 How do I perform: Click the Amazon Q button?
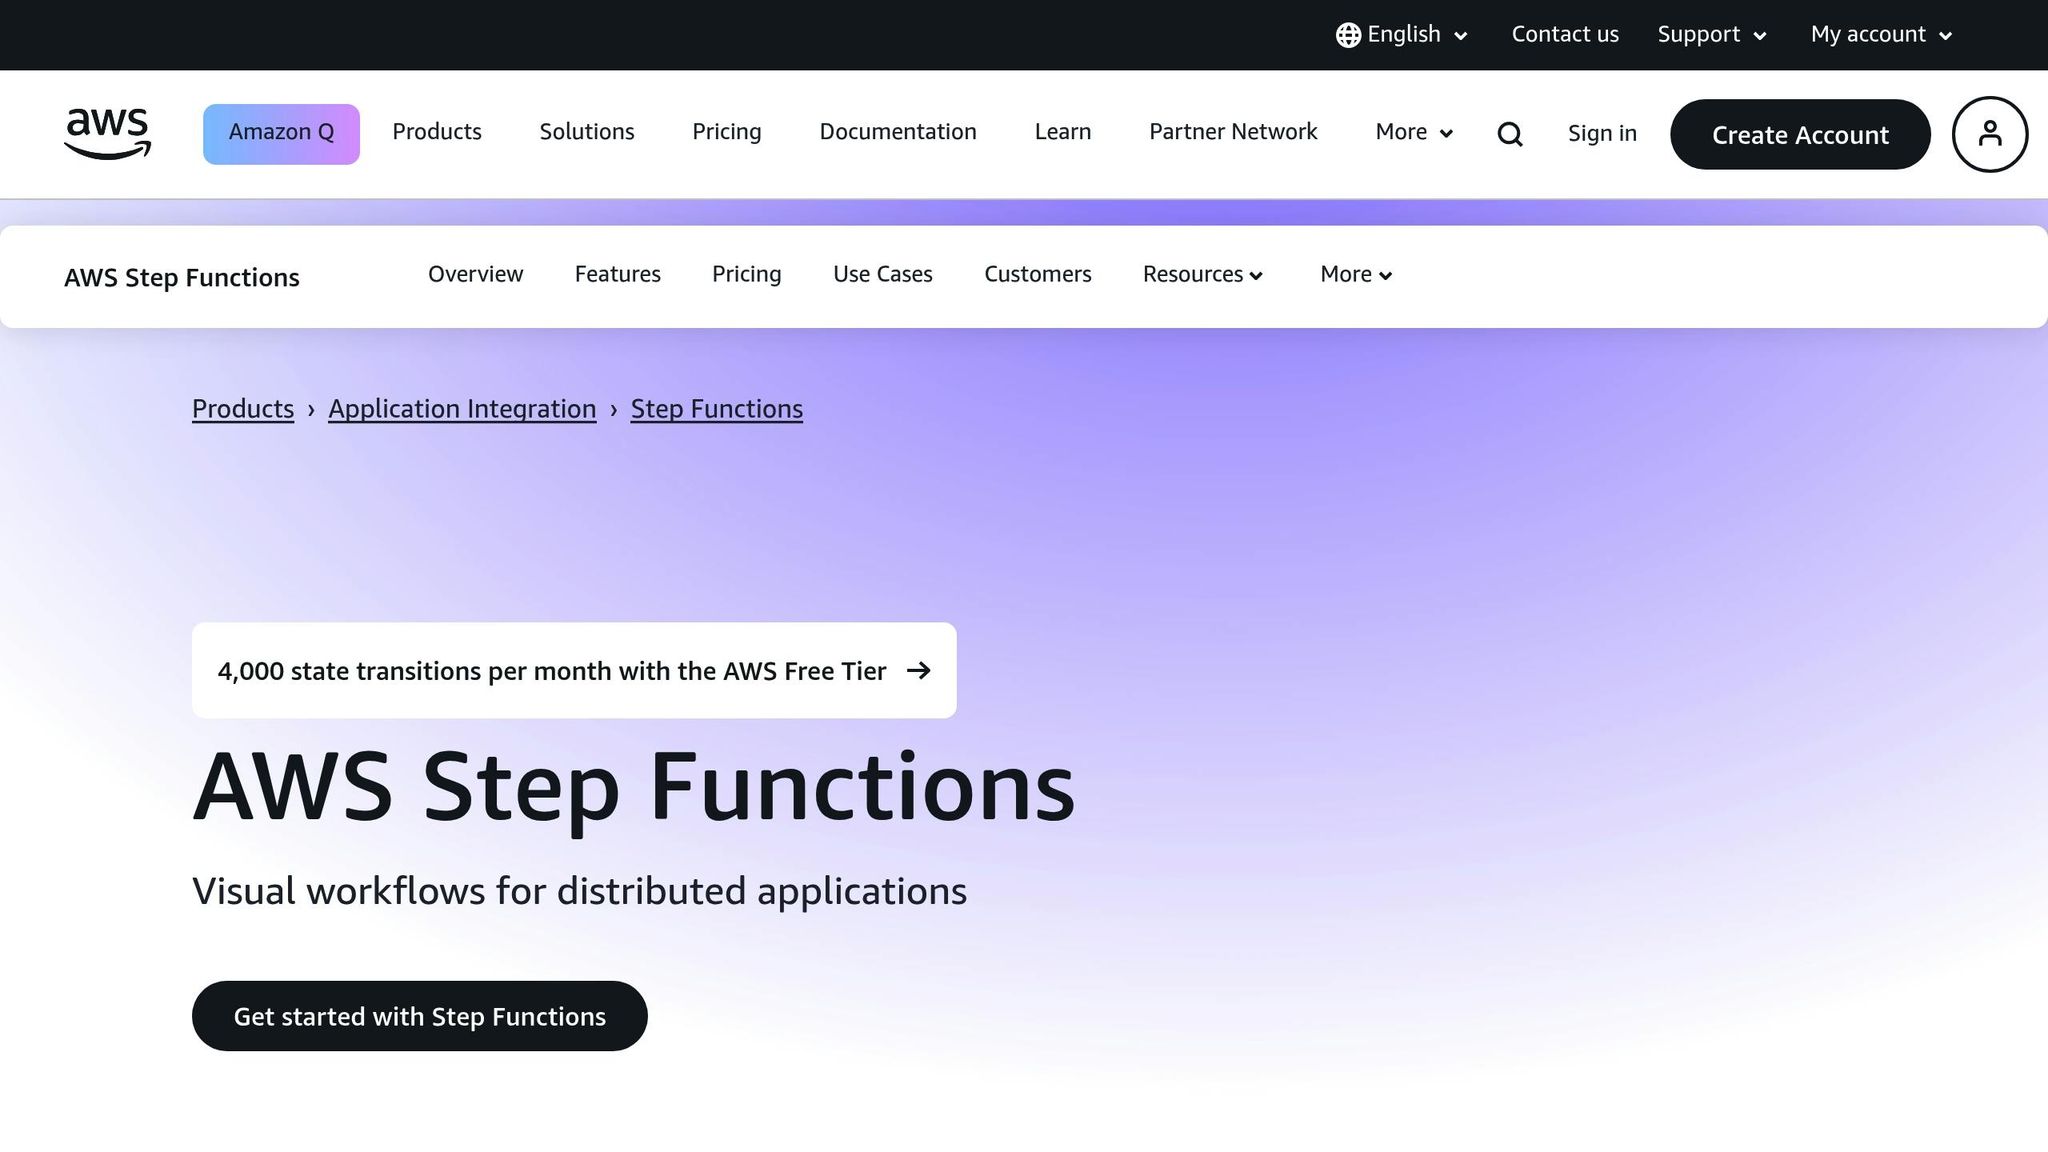pos(281,134)
